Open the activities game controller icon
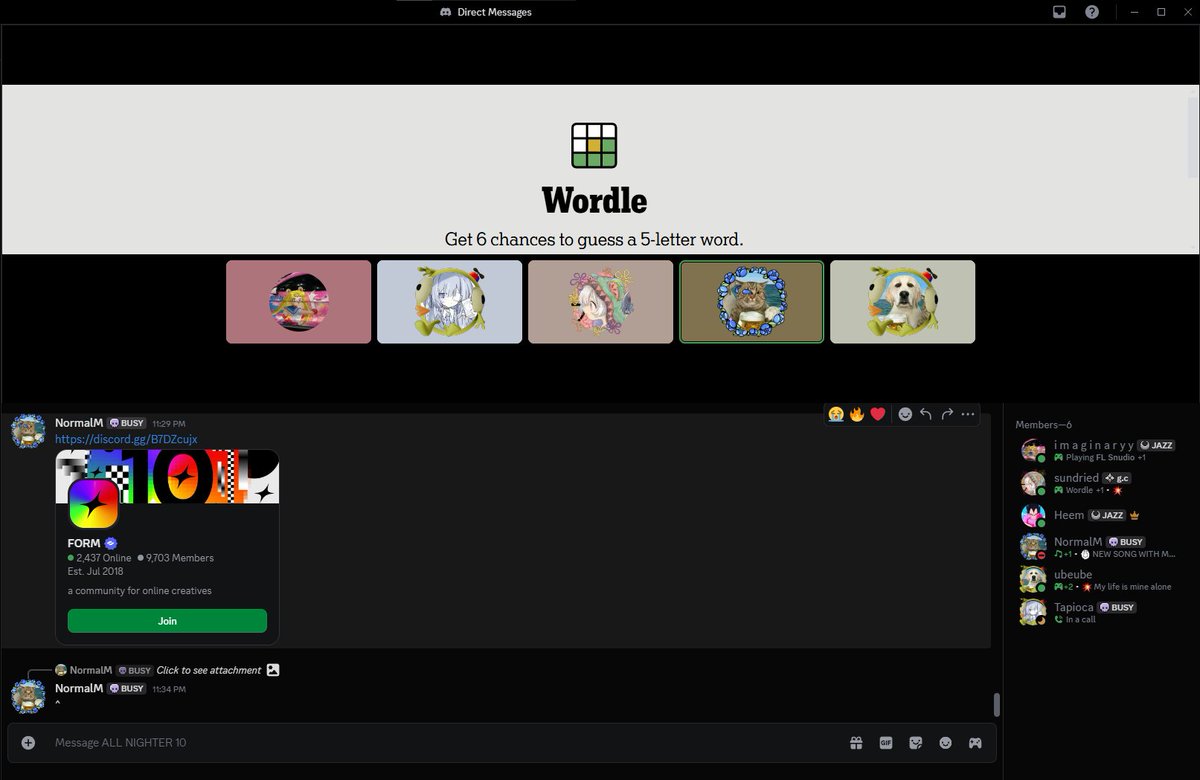 pyautogui.click(x=975, y=742)
